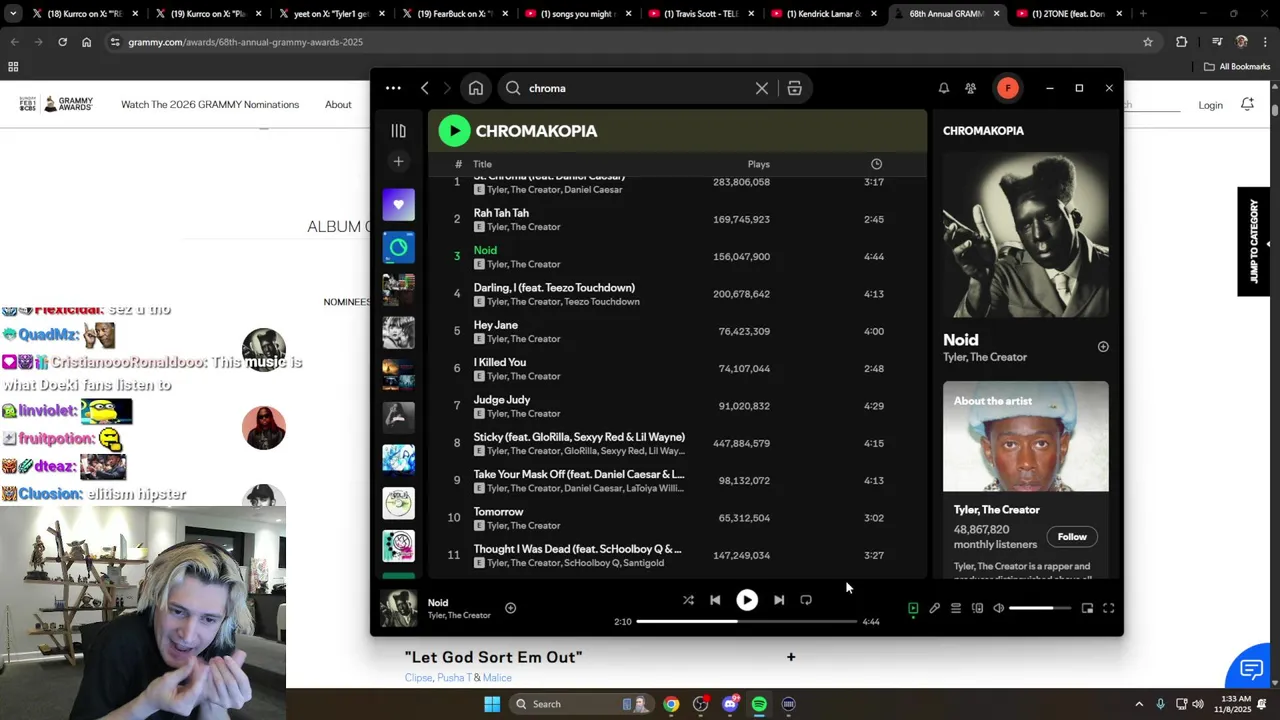
Task: Add Noid to library from Now Playing panel
Action: pyautogui.click(x=1103, y=347)
